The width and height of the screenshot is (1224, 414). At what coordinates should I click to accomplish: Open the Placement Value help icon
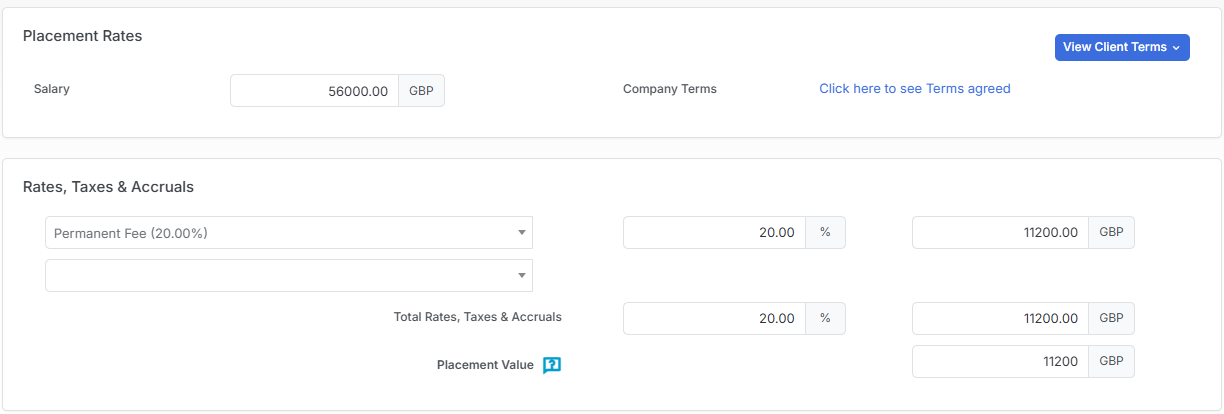click(552, 365)
